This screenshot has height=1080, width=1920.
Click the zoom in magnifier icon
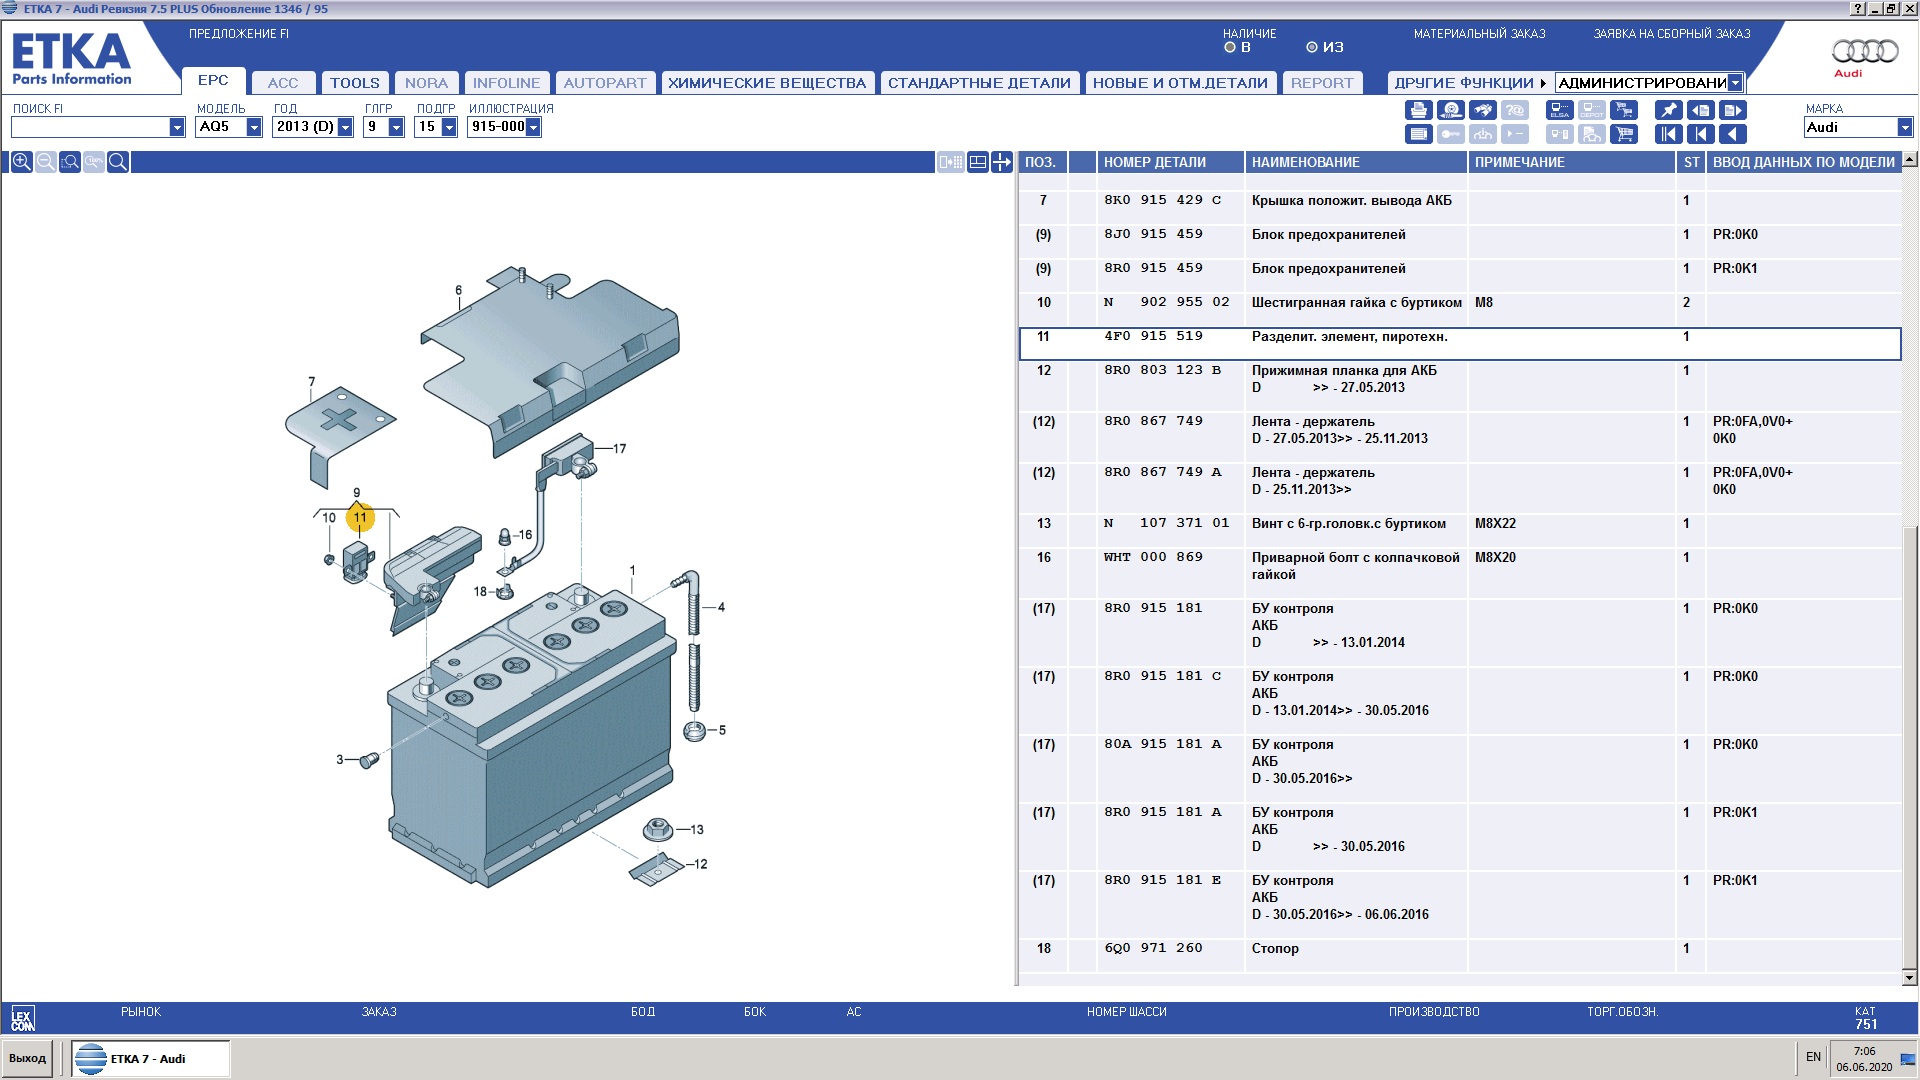point(21,162)
